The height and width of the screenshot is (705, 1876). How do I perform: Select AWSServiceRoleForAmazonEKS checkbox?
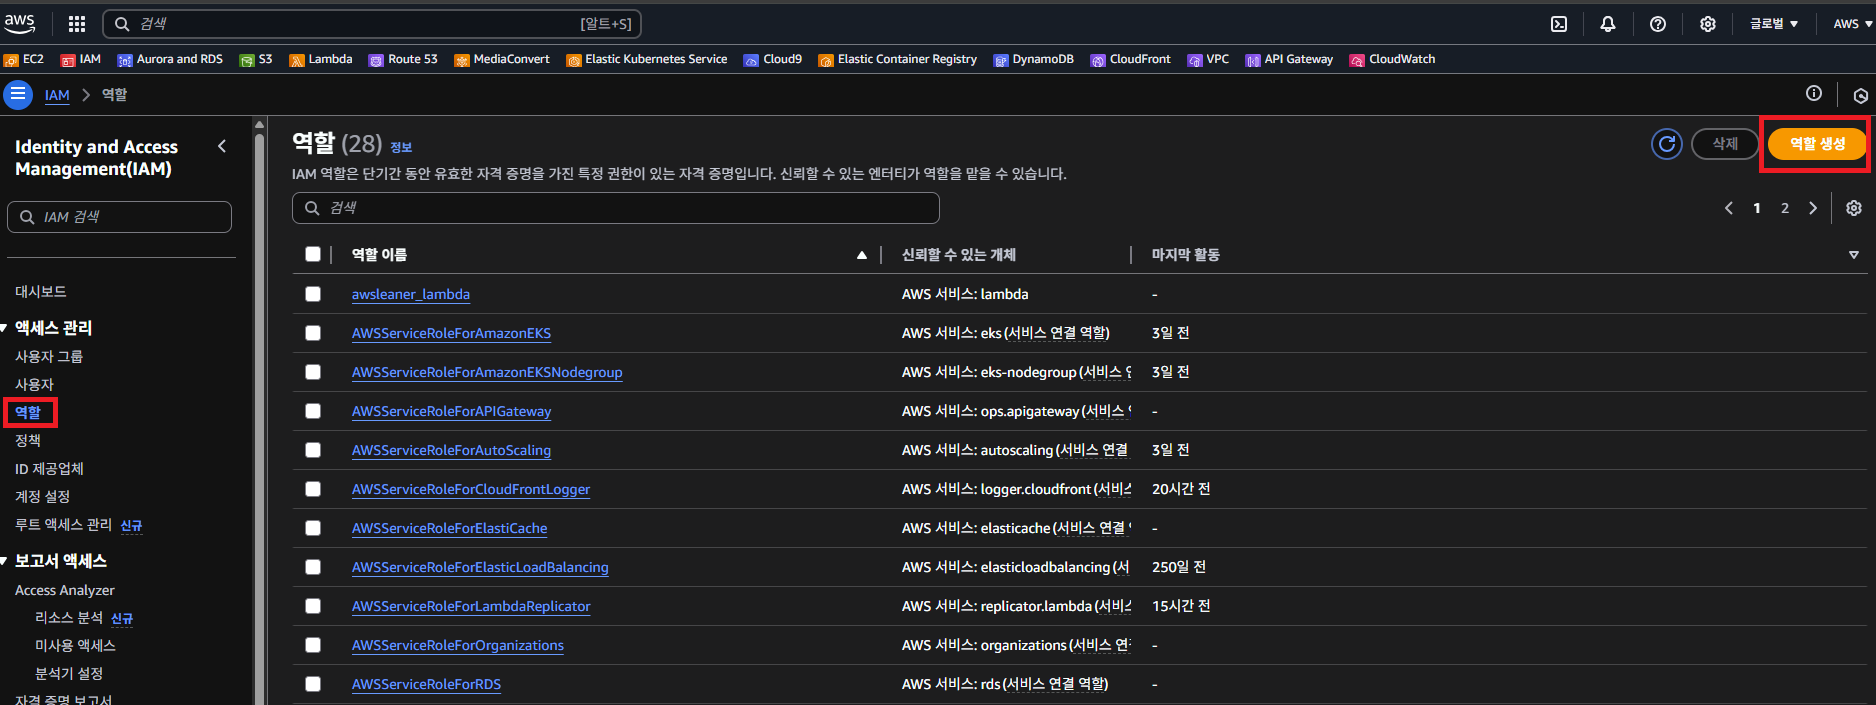(x=313, y=333)
